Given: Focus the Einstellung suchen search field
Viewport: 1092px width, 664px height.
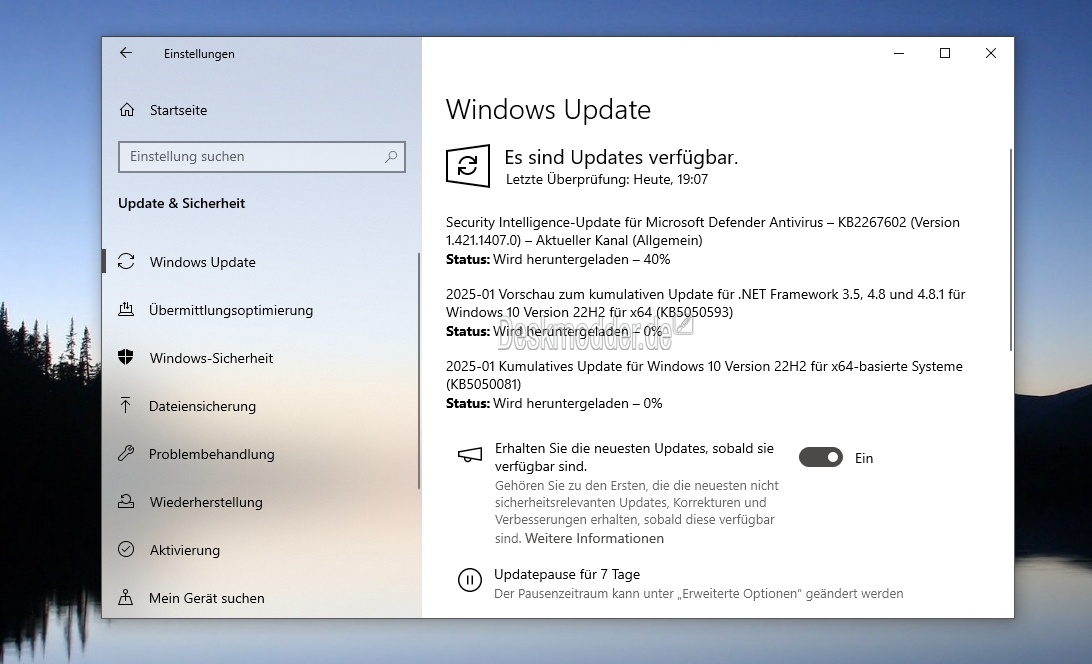Looking at the screenshot, I should pyautogui.click(x=262, y=157).
